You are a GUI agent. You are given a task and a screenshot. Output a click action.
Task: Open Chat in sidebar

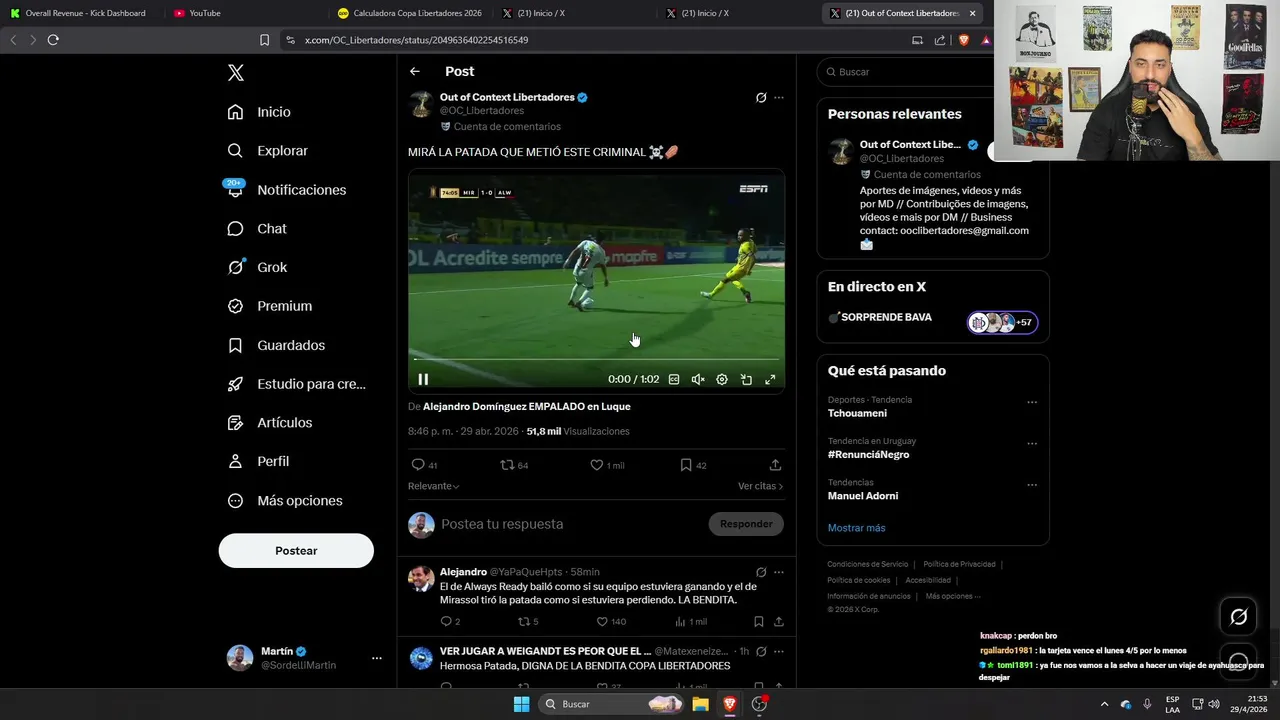257,229
